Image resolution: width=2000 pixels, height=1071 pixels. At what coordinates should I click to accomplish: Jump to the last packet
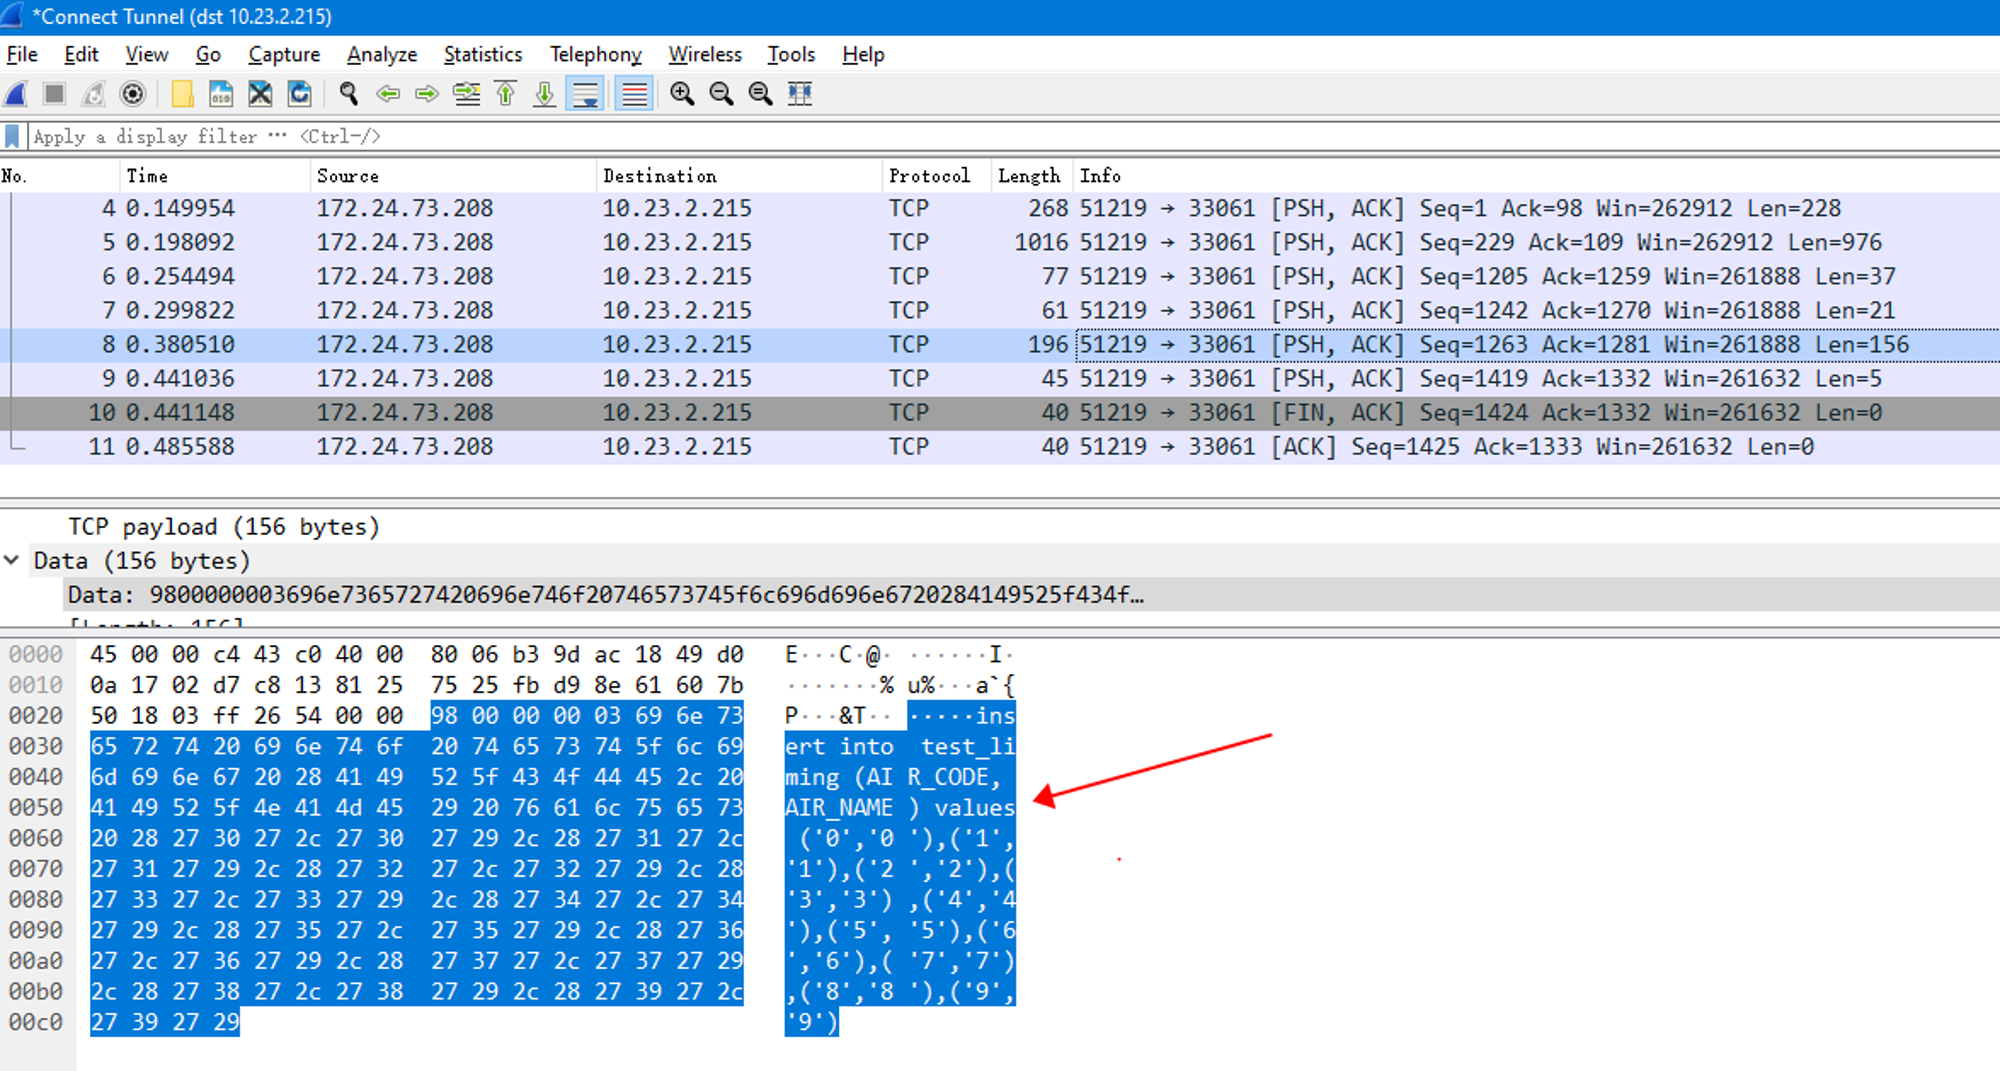[544, 94]
